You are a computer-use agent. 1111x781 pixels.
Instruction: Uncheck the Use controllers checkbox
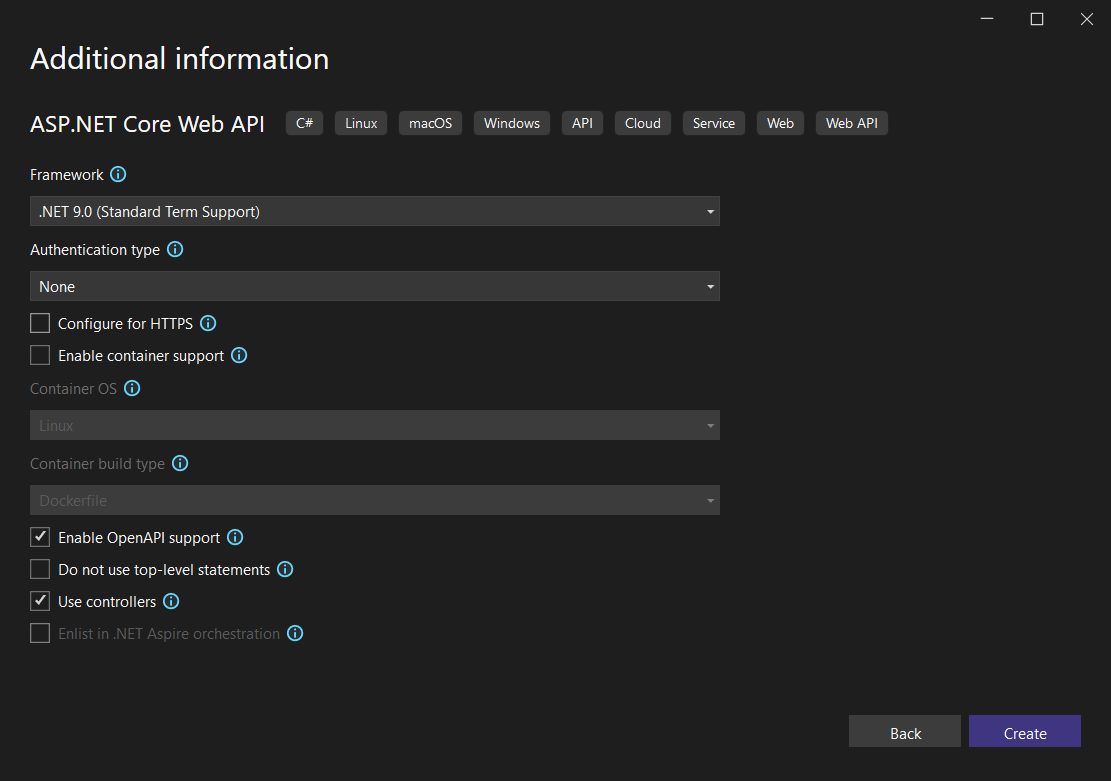point(40,601)
